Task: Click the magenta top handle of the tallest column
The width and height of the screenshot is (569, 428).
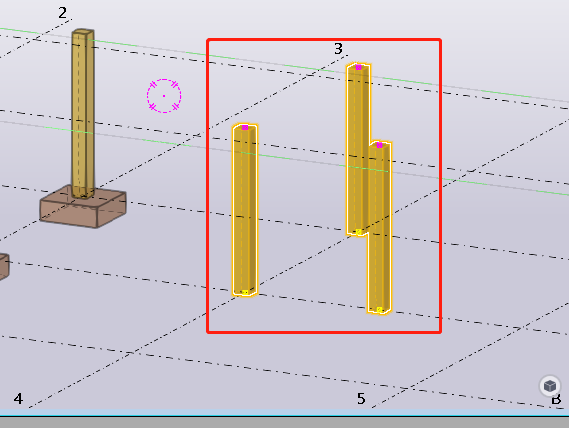Action: [x=359, y=67]
